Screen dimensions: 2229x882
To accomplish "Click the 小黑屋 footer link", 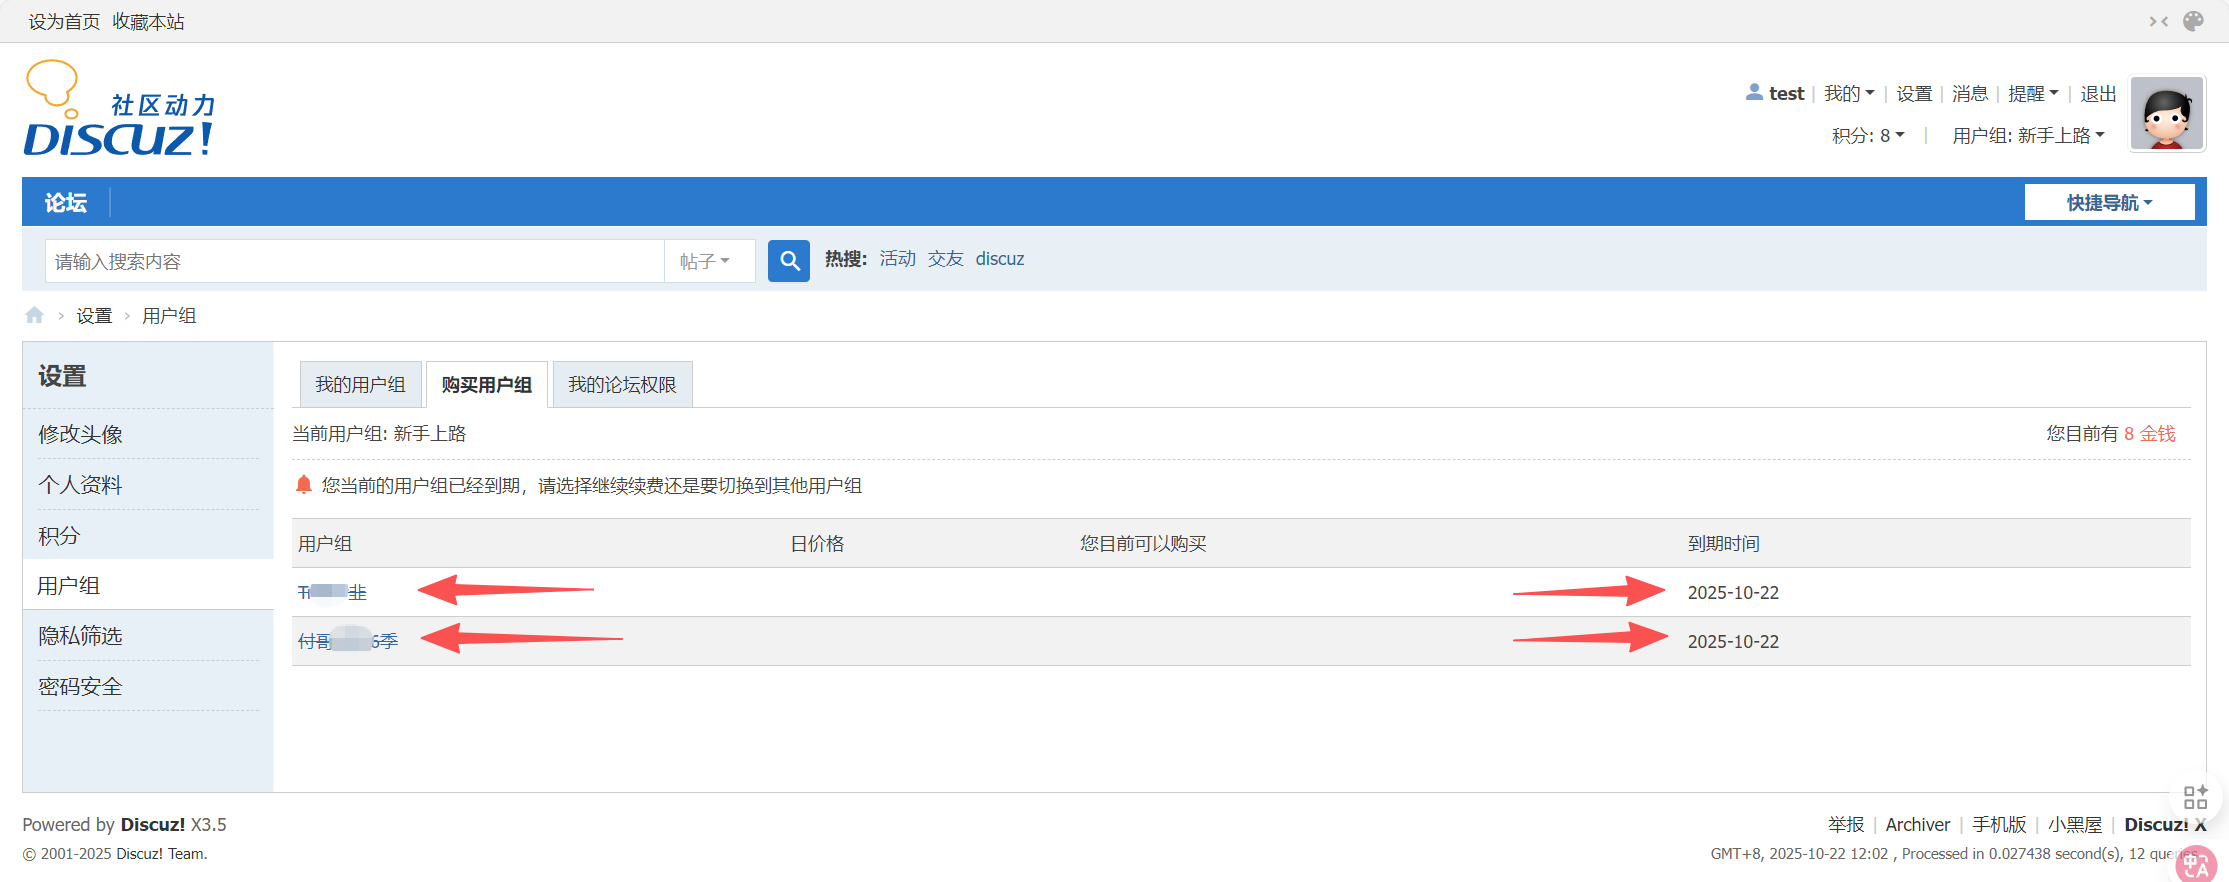I will 2074,825.
